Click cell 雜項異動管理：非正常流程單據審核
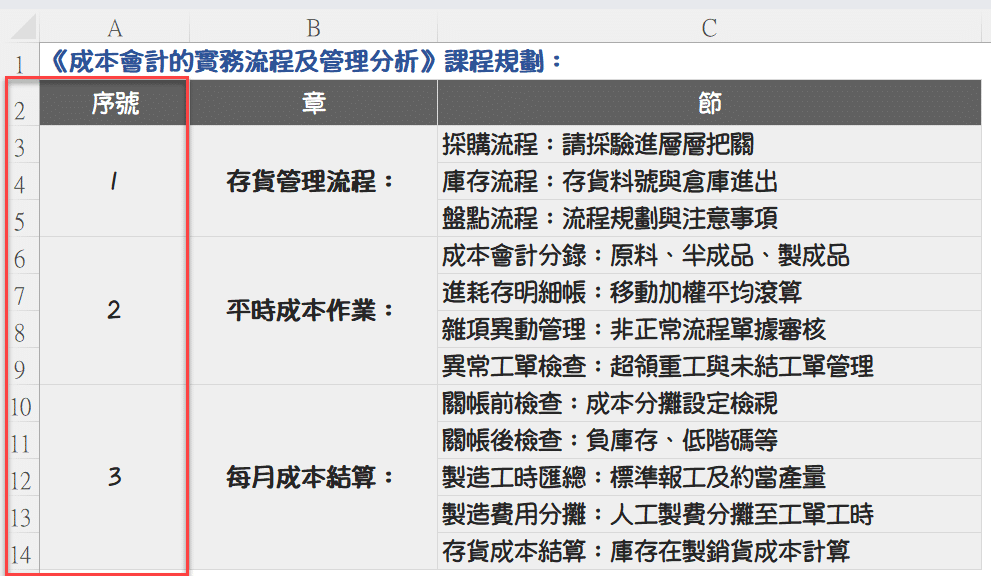 click(x=709, y=329)
